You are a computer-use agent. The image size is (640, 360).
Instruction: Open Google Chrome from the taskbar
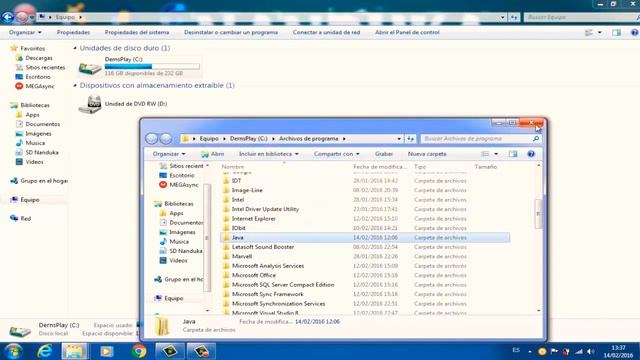pyautogui.click(x=139, y=351)
